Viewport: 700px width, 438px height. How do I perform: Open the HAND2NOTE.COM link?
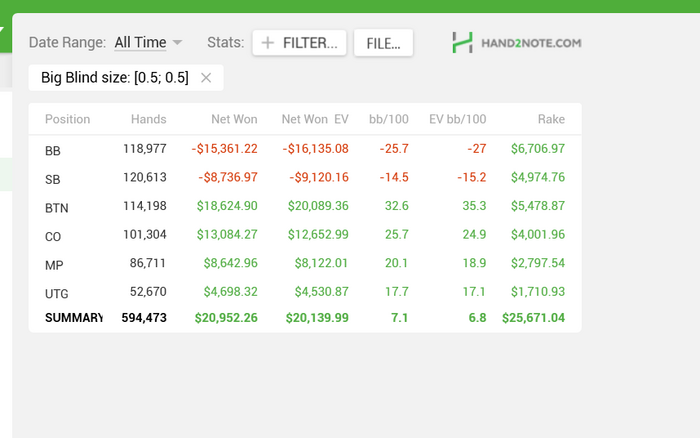pos(531,43)
